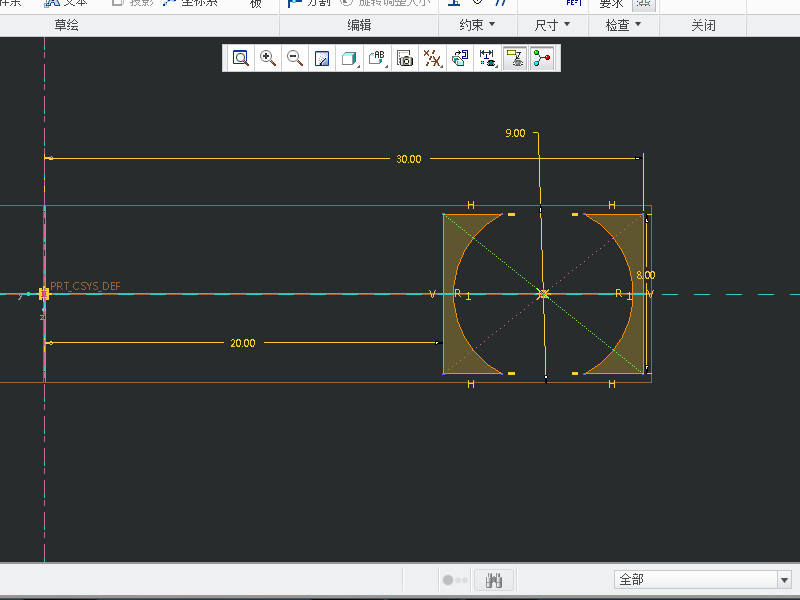Open the View Manager camera icon
Viewport: 800px width, 600px height.
[405, 58]
